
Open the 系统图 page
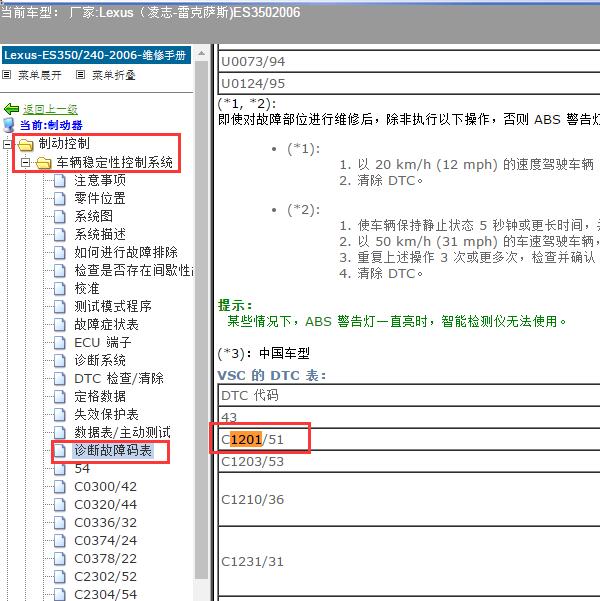coord(94,216)
